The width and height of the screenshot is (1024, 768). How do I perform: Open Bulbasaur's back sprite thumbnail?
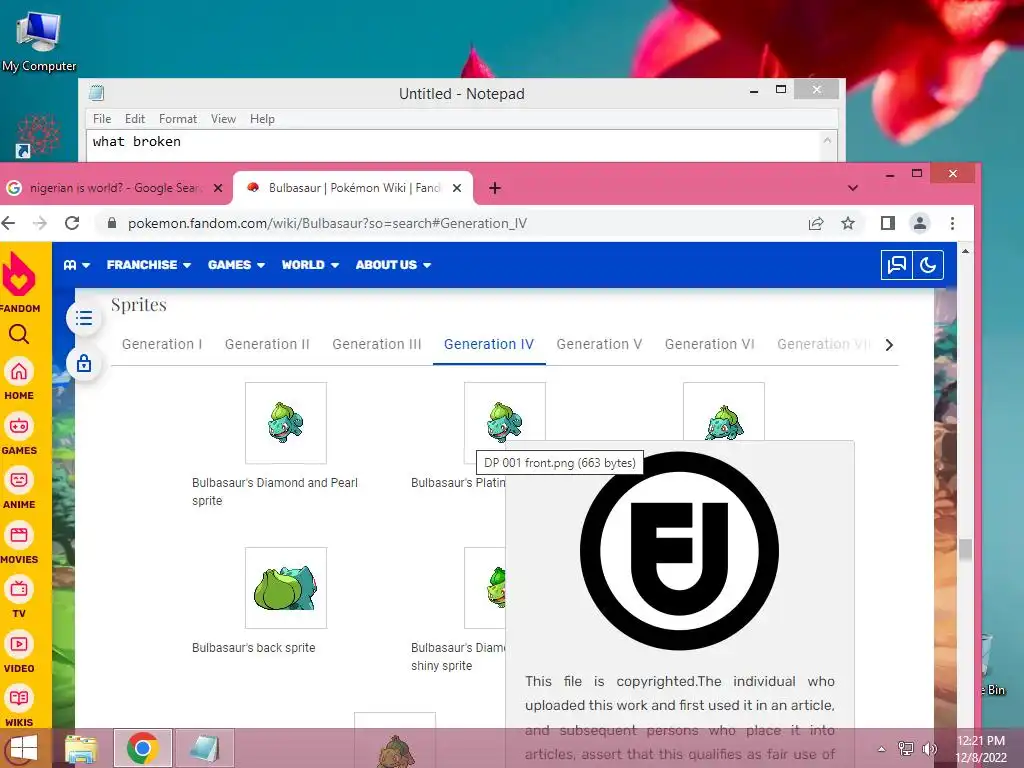[x=286, y=588]
